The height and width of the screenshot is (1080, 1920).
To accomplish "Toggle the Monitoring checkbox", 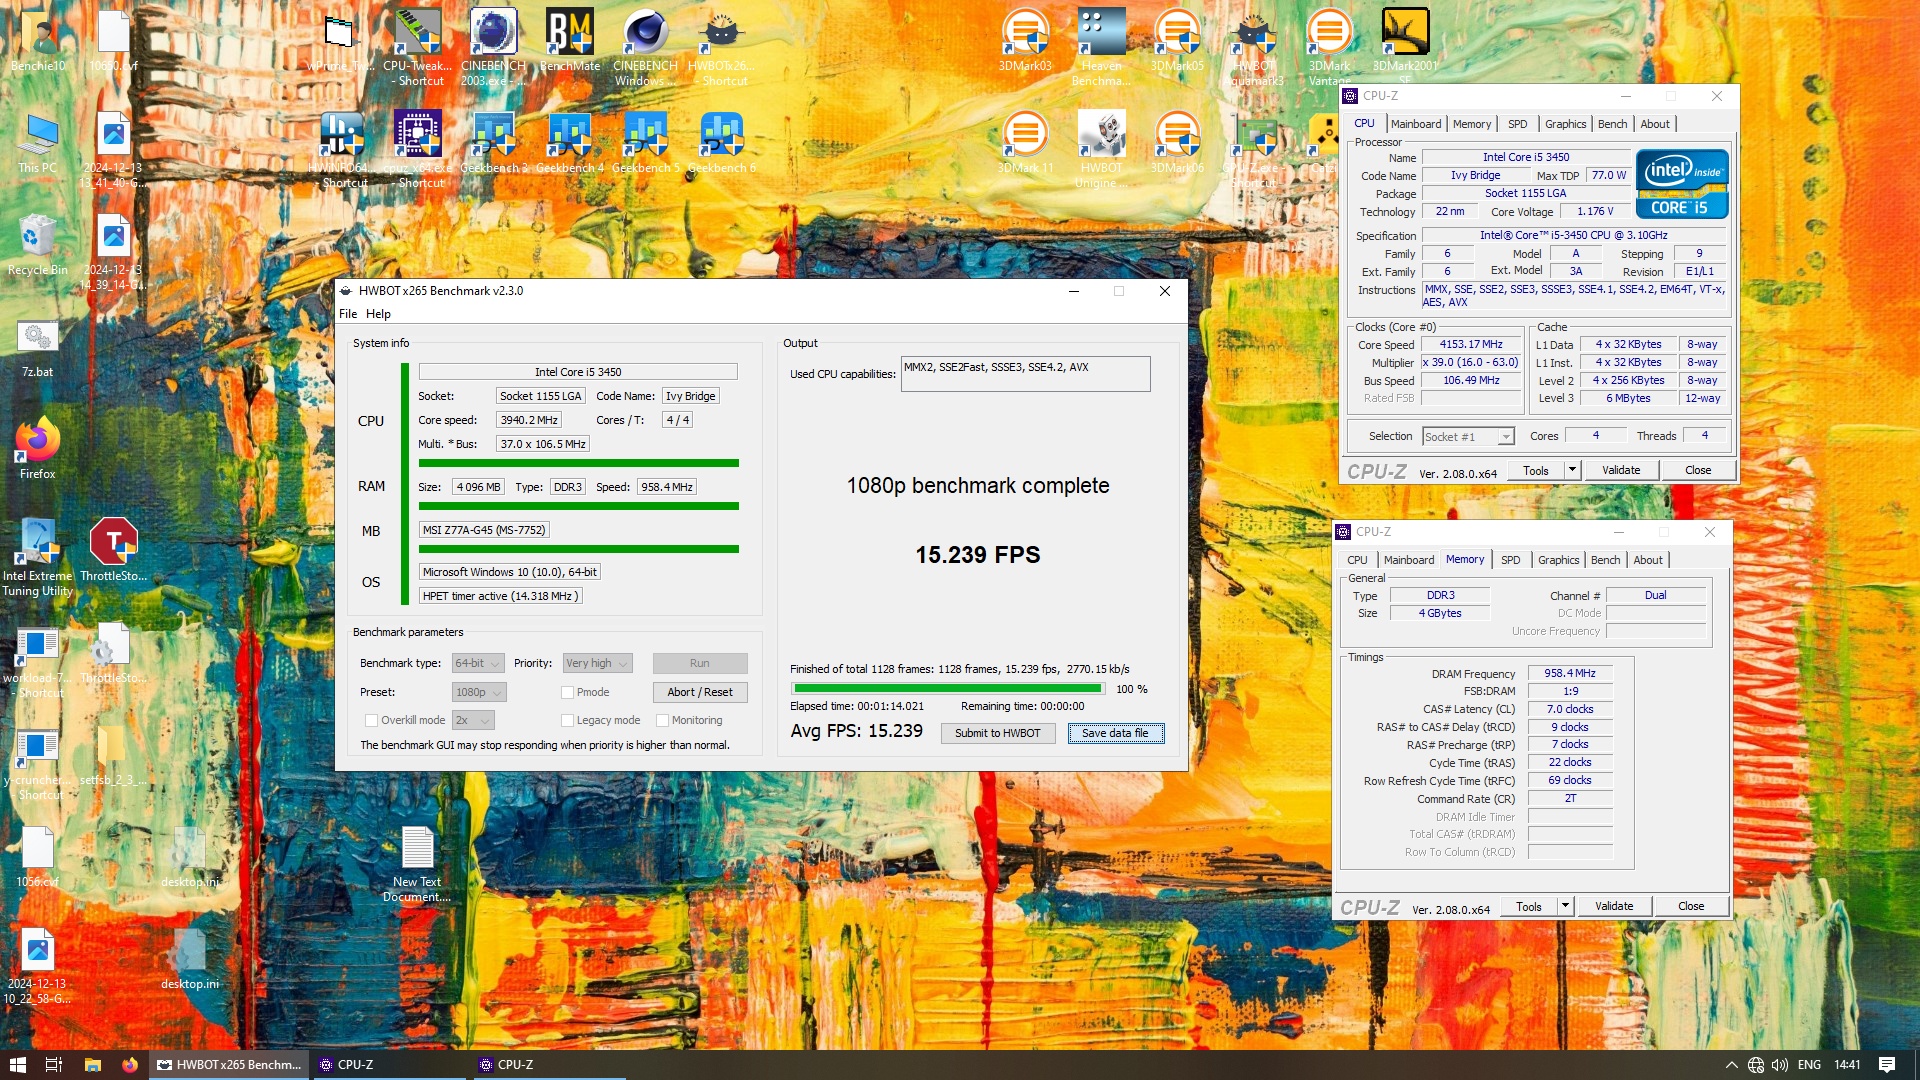I will (x=662, y=720).
